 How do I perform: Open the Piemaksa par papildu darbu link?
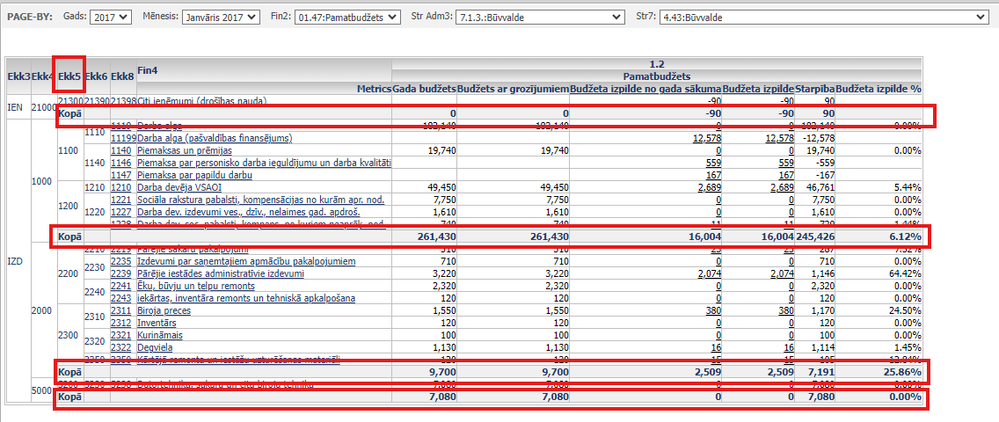195,175
